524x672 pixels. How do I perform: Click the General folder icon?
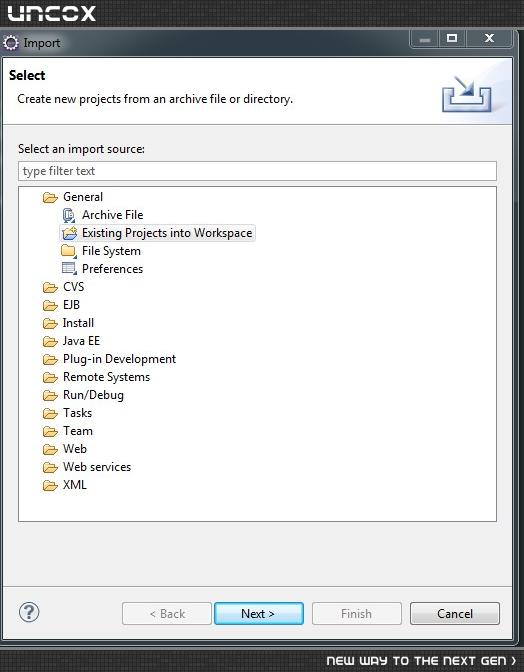(50, 198)
